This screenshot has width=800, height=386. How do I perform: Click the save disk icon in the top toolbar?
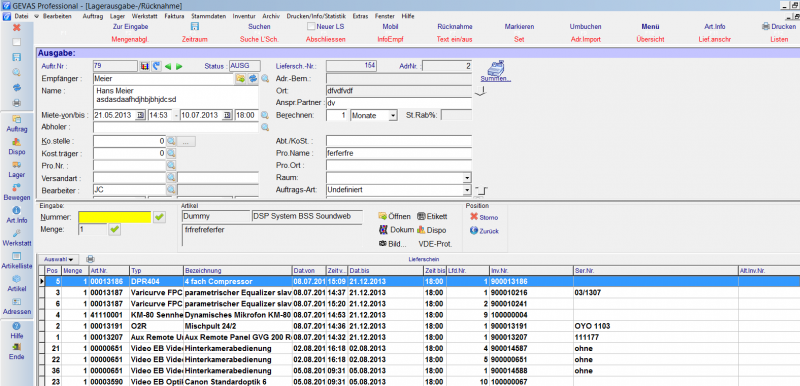[x=194, y=27]
